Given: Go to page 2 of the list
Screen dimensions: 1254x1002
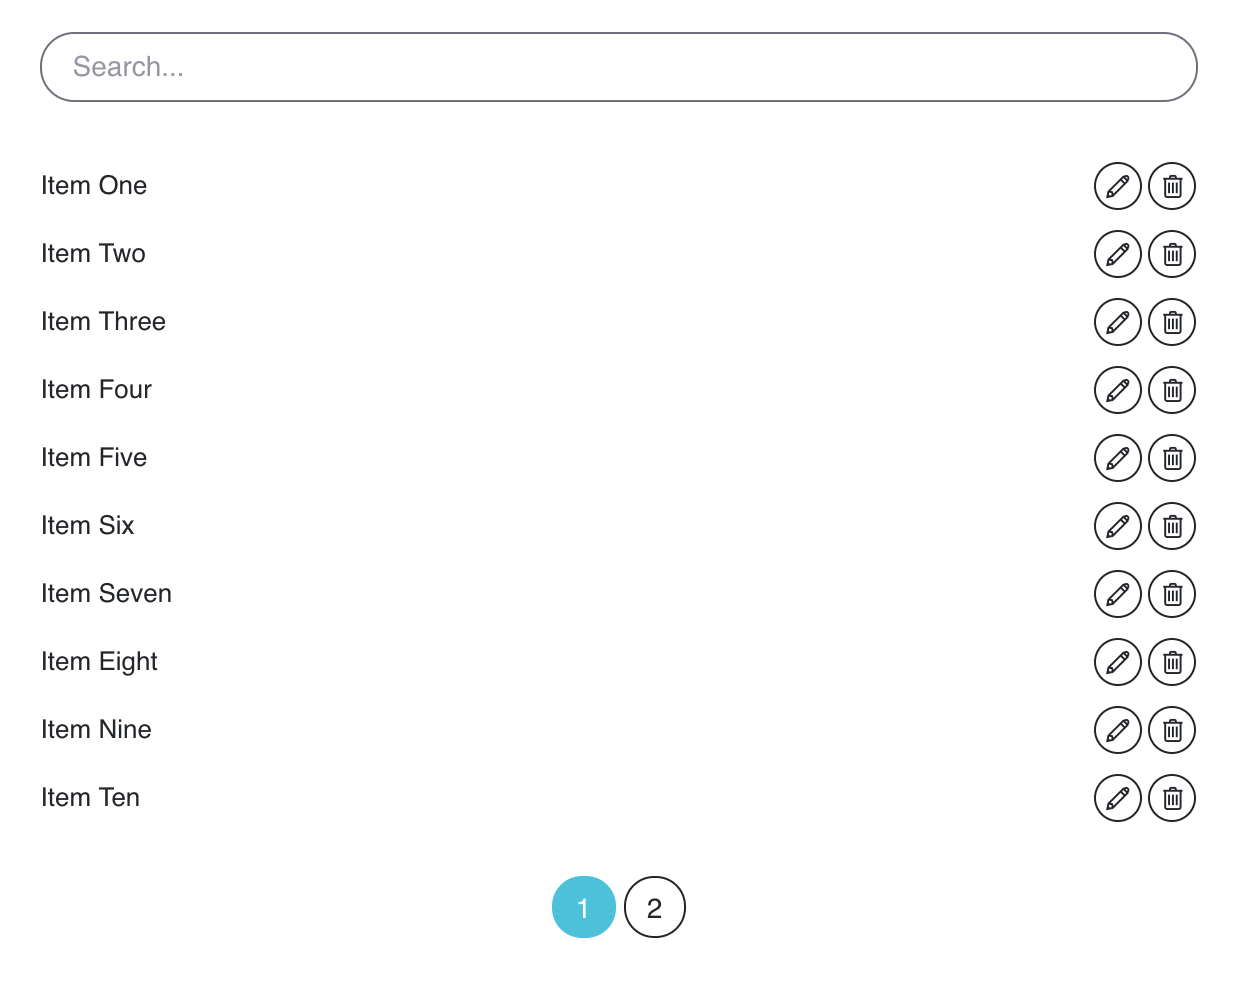Looking at the screenshot, I should coord(654,907).
